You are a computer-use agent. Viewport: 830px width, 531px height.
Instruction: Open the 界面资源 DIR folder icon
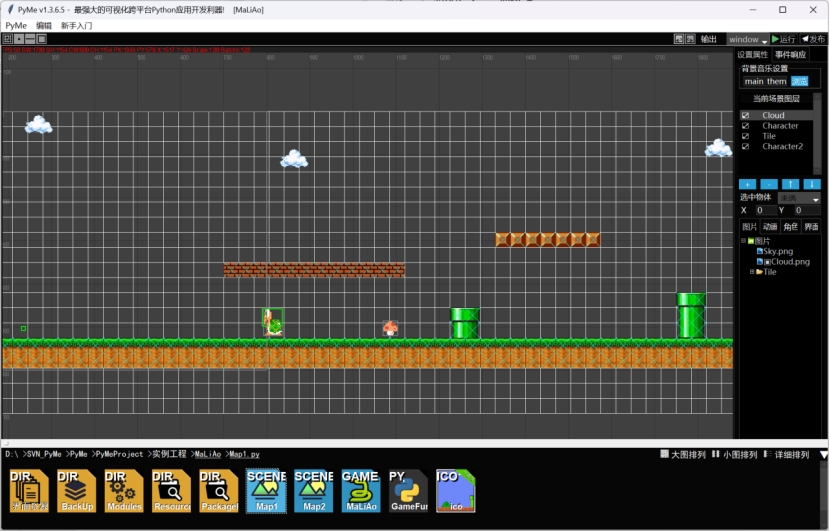(29, 491)
